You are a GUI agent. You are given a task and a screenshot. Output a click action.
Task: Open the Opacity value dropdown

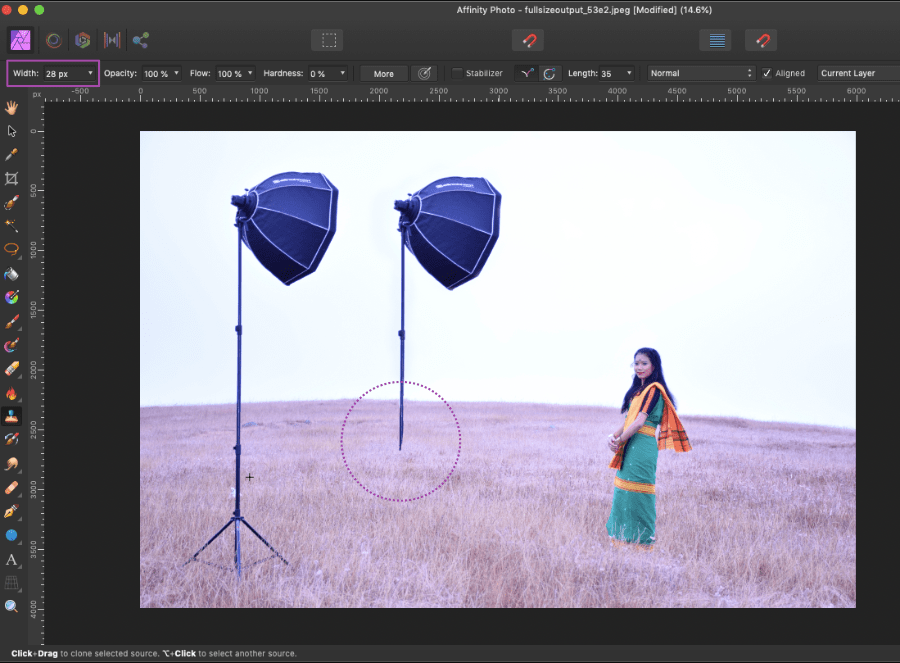pyautogui.click(x=177, y=73)
